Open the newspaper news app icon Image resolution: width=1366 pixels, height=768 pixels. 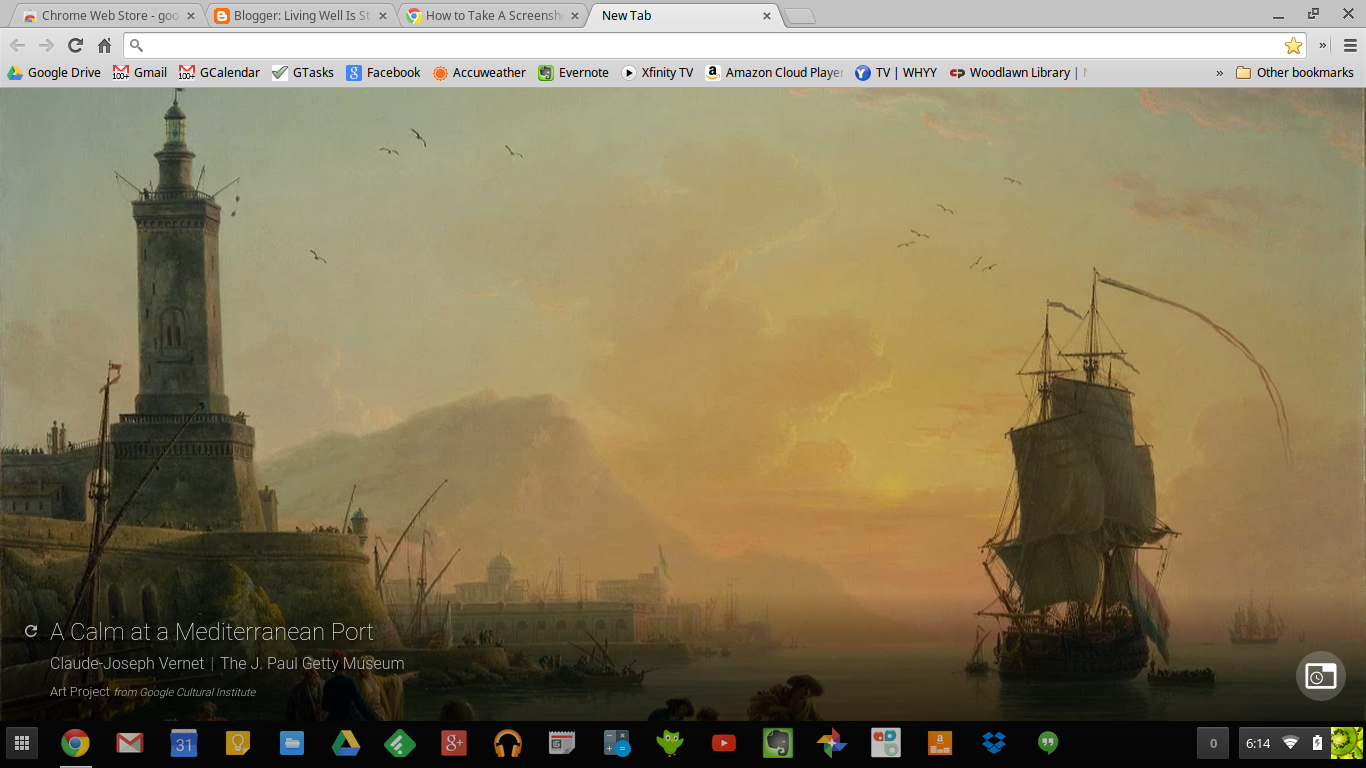coord(562,743)
